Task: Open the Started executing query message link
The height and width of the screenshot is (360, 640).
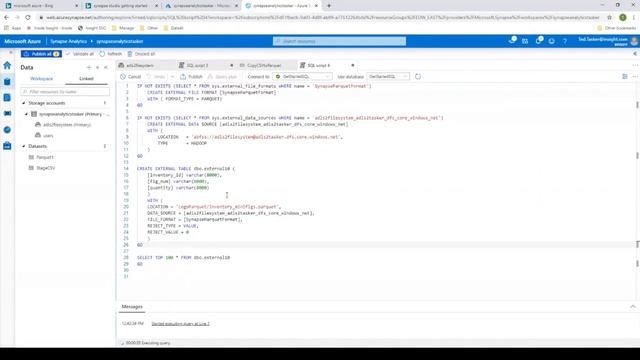Action: [180, 324]
